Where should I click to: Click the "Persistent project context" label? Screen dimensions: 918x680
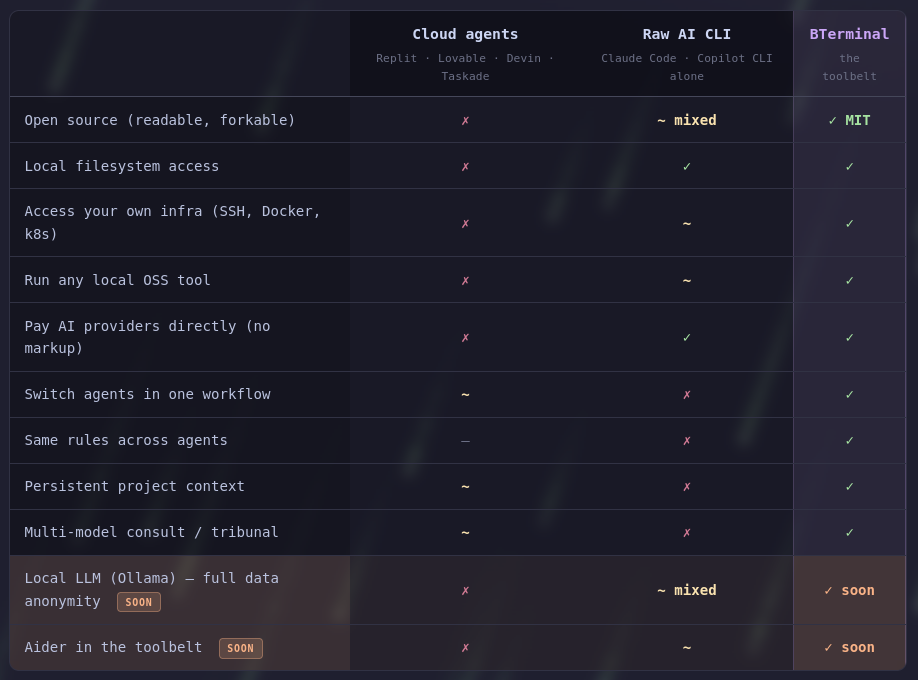click(x=134, y=486)
